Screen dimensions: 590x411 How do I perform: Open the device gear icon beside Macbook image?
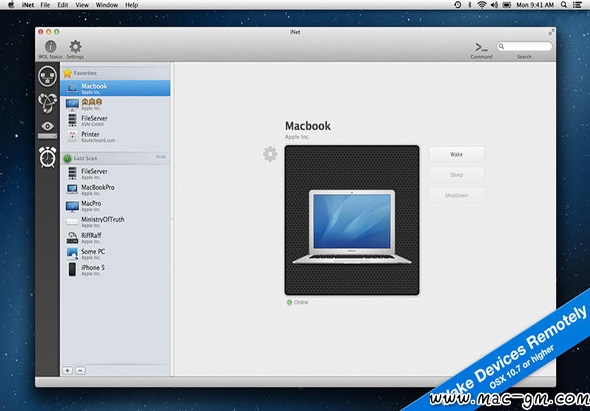(x=270, y=154)
